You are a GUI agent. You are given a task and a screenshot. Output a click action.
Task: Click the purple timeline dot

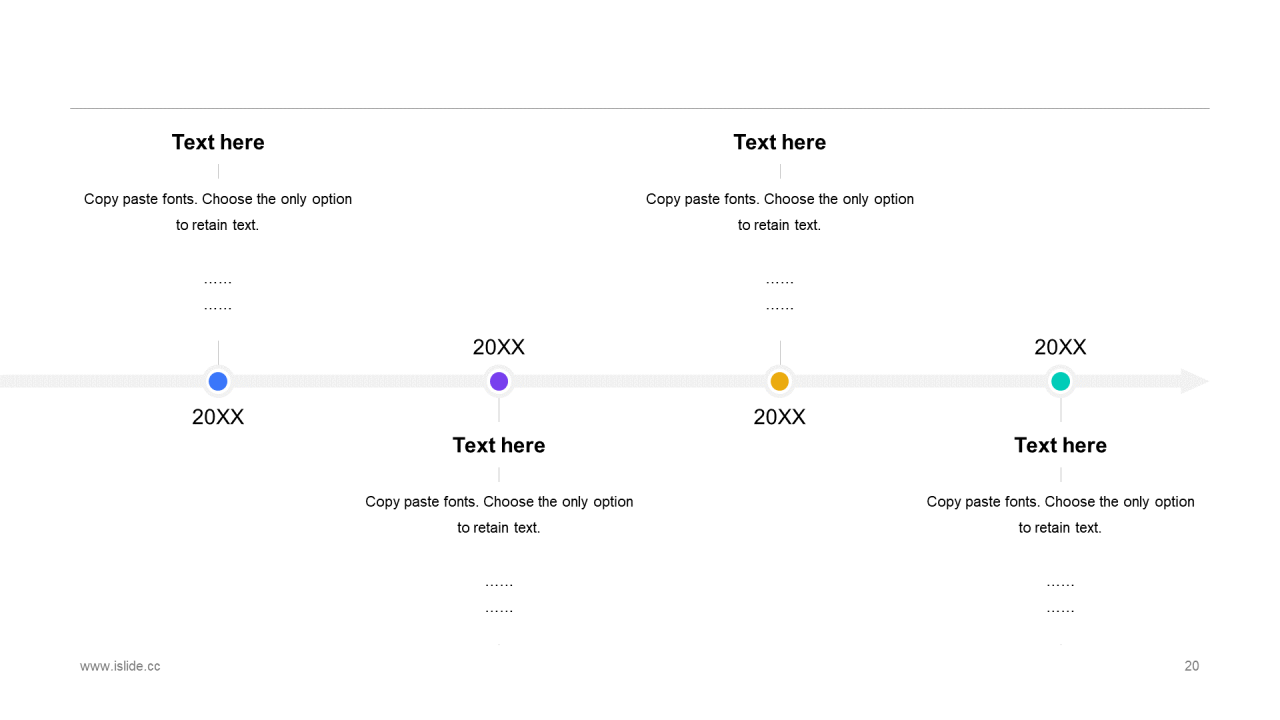click(499, 381)
